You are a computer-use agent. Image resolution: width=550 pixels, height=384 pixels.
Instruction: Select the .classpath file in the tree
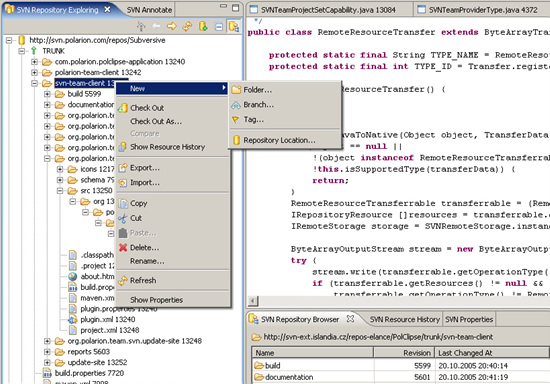click(97, 255)
